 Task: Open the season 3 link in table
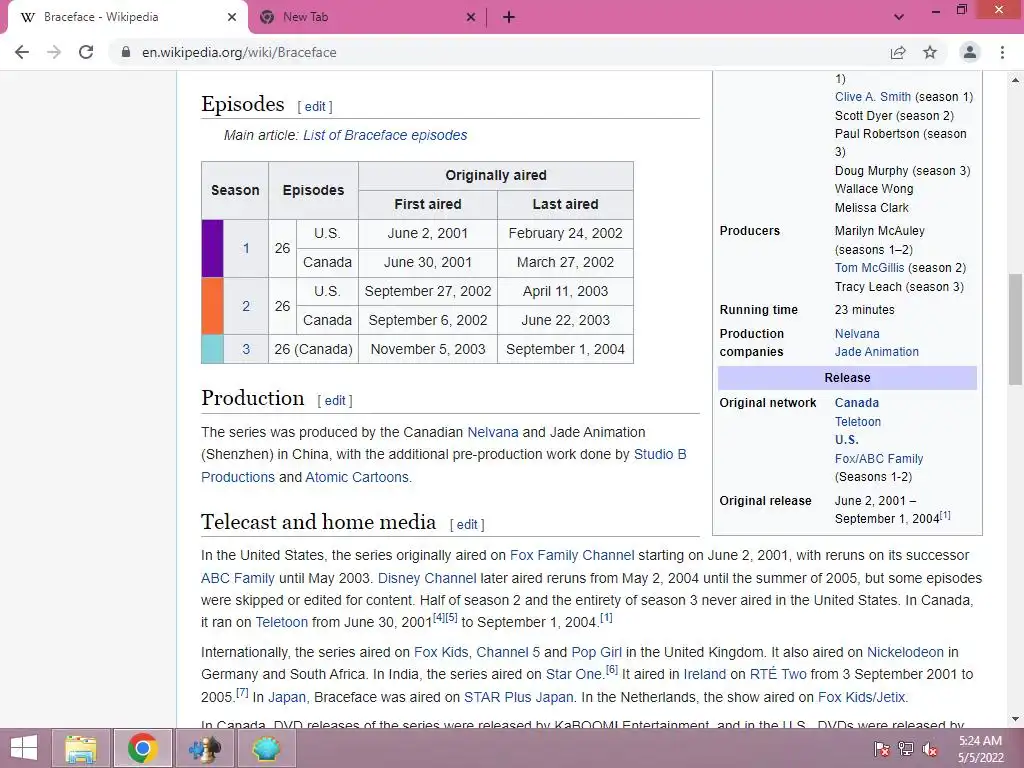pos(246,349)
